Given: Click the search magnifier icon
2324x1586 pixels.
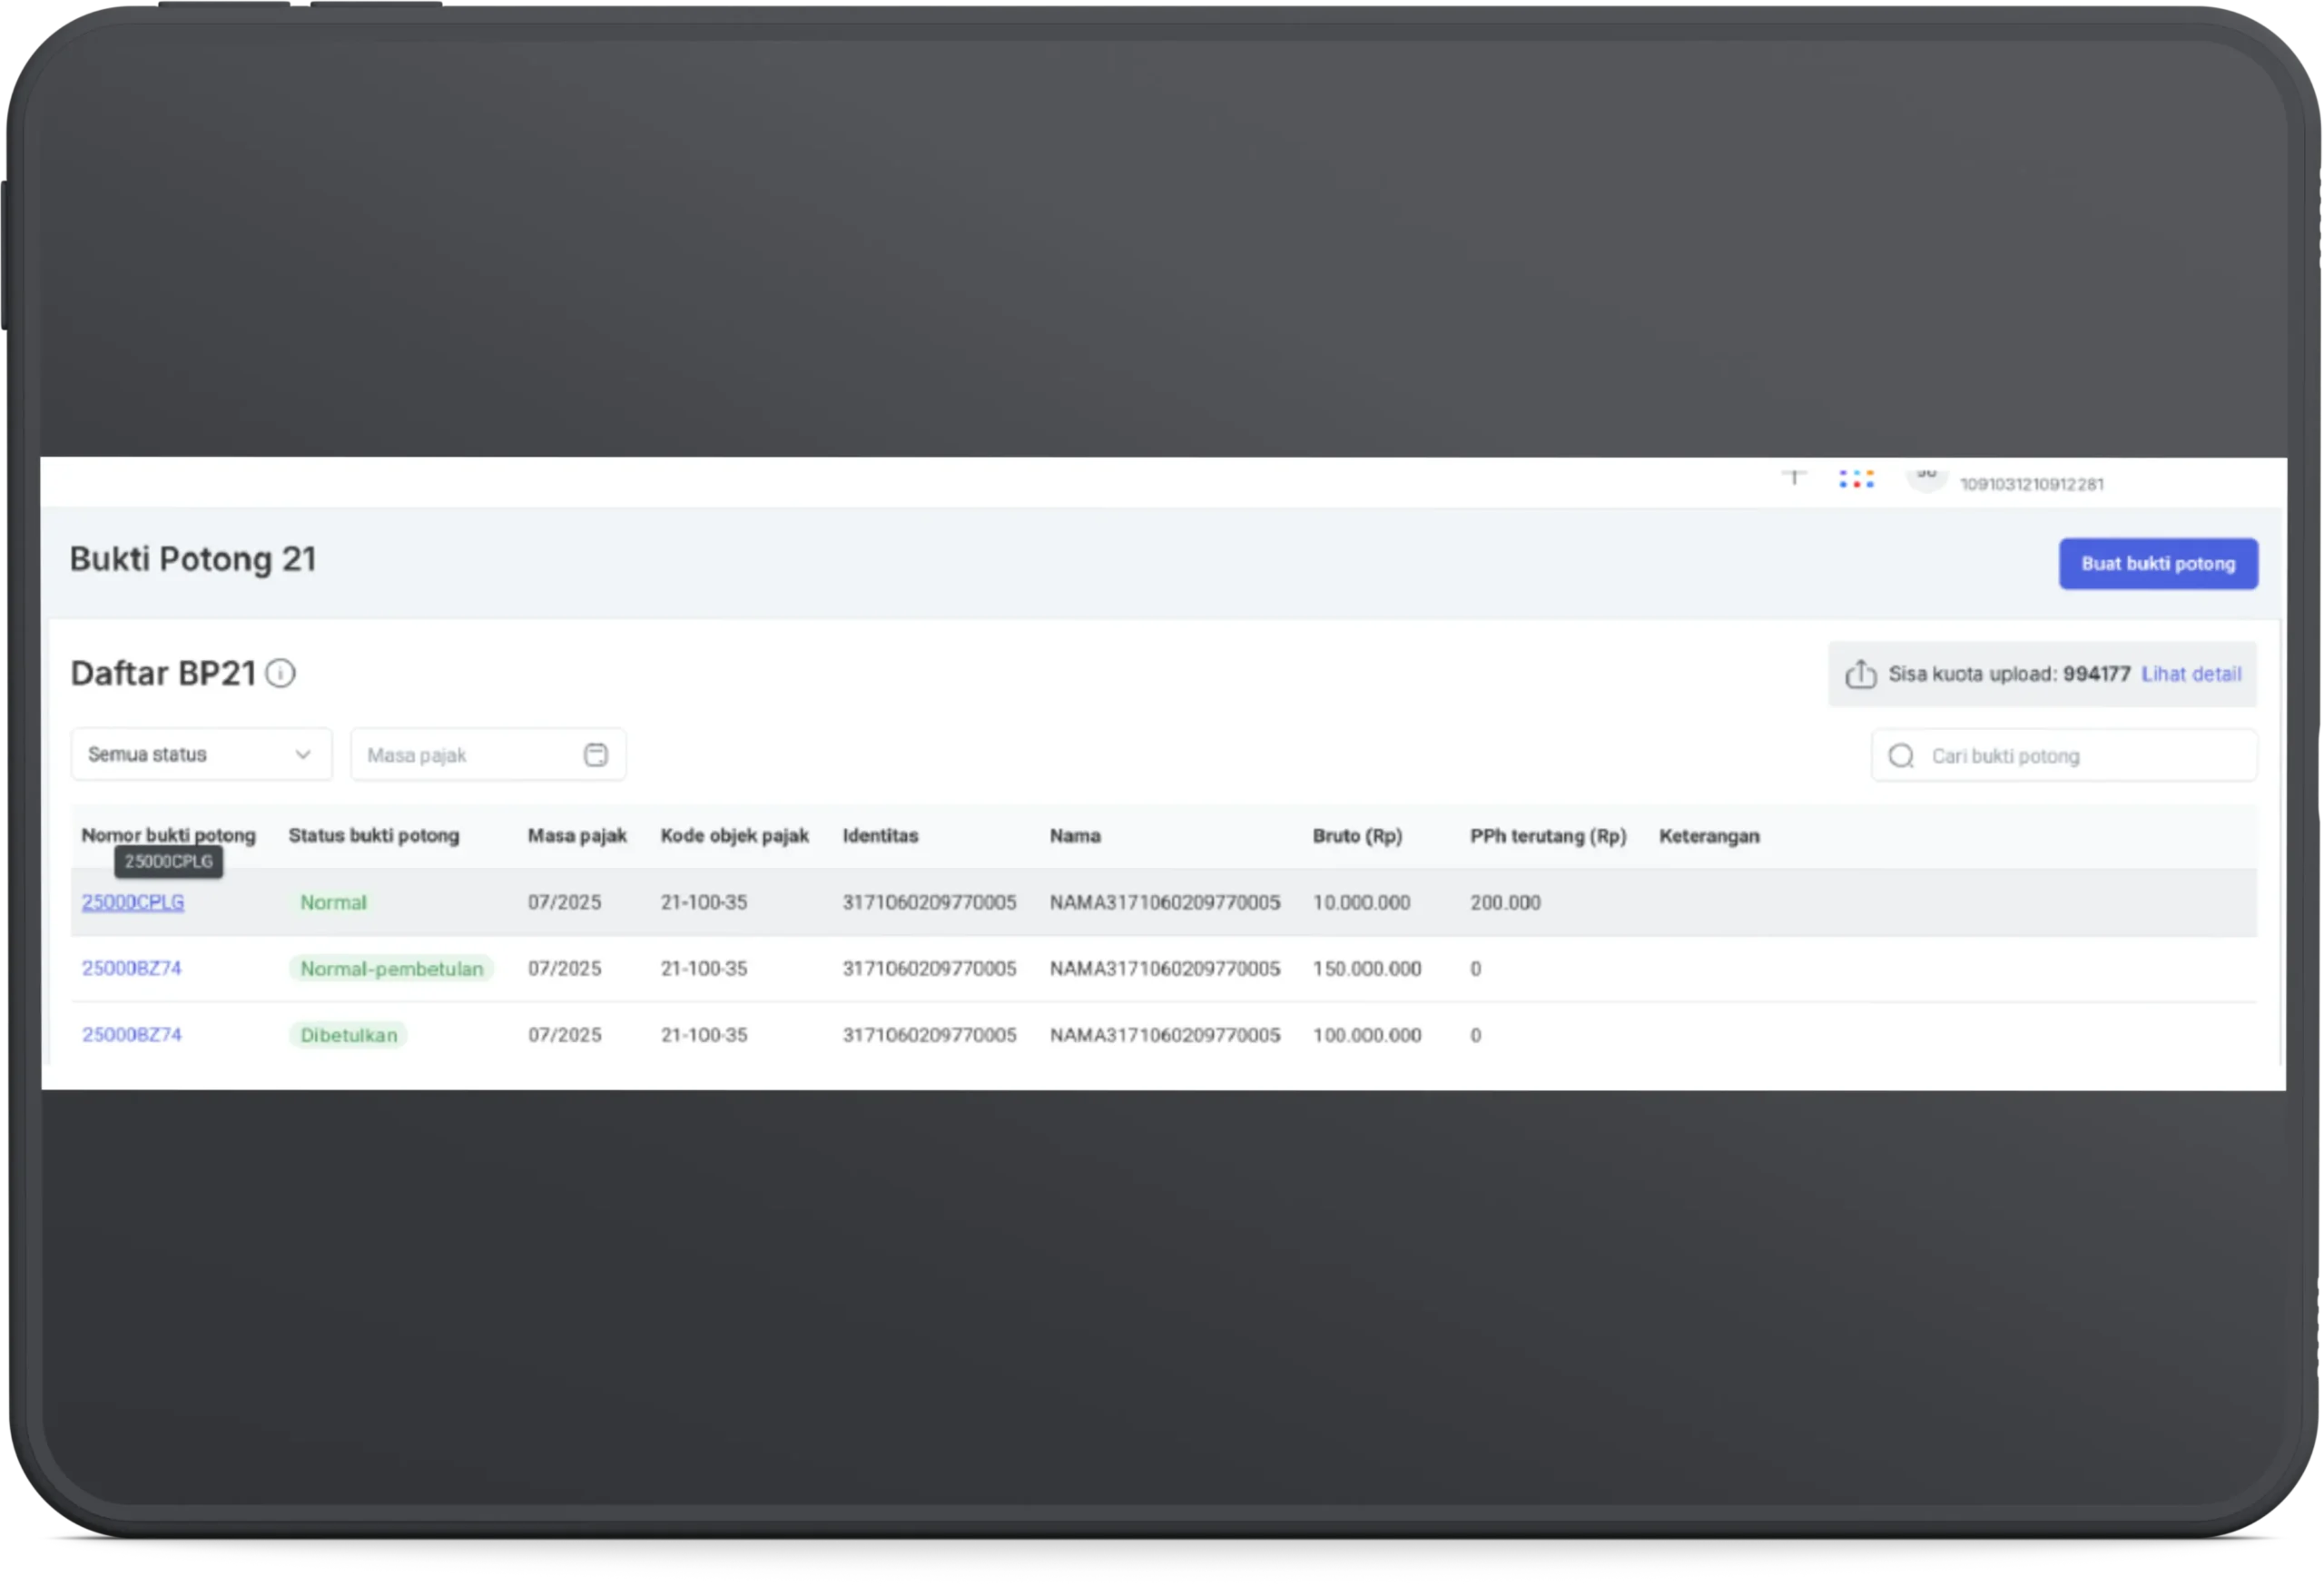Looking at the screenshot, I should point(1901,756).
